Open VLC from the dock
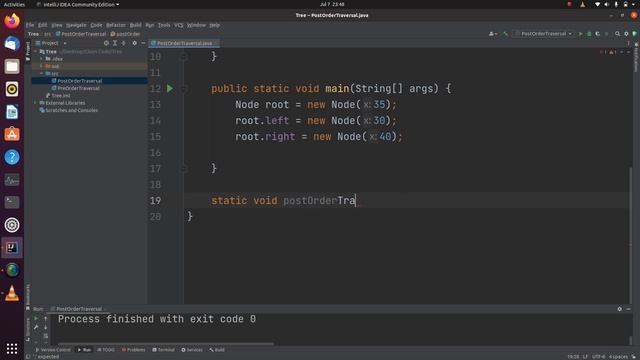Screen dimensions: 640x360 tap(12, 293)
